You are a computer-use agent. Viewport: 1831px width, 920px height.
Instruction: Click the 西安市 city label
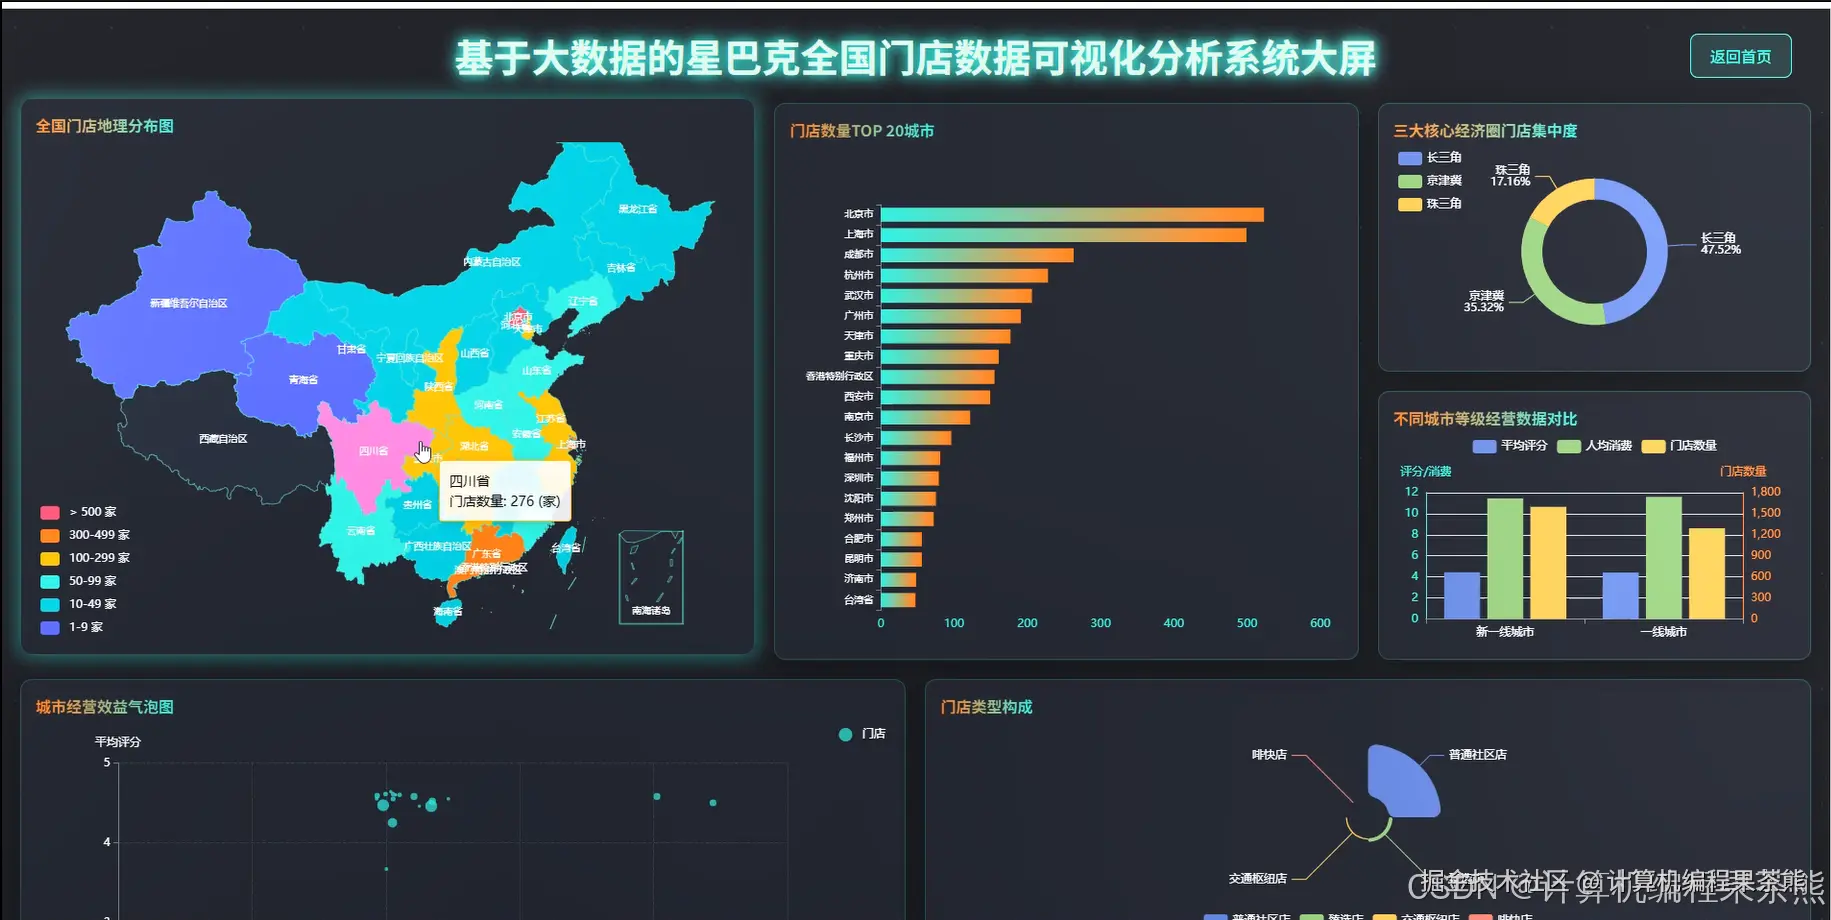pyautogui.click(x=858, y=397)
